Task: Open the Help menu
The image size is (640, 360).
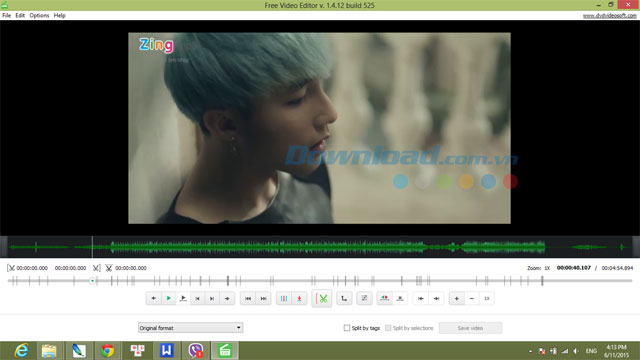Action: [x=60, y=16]
